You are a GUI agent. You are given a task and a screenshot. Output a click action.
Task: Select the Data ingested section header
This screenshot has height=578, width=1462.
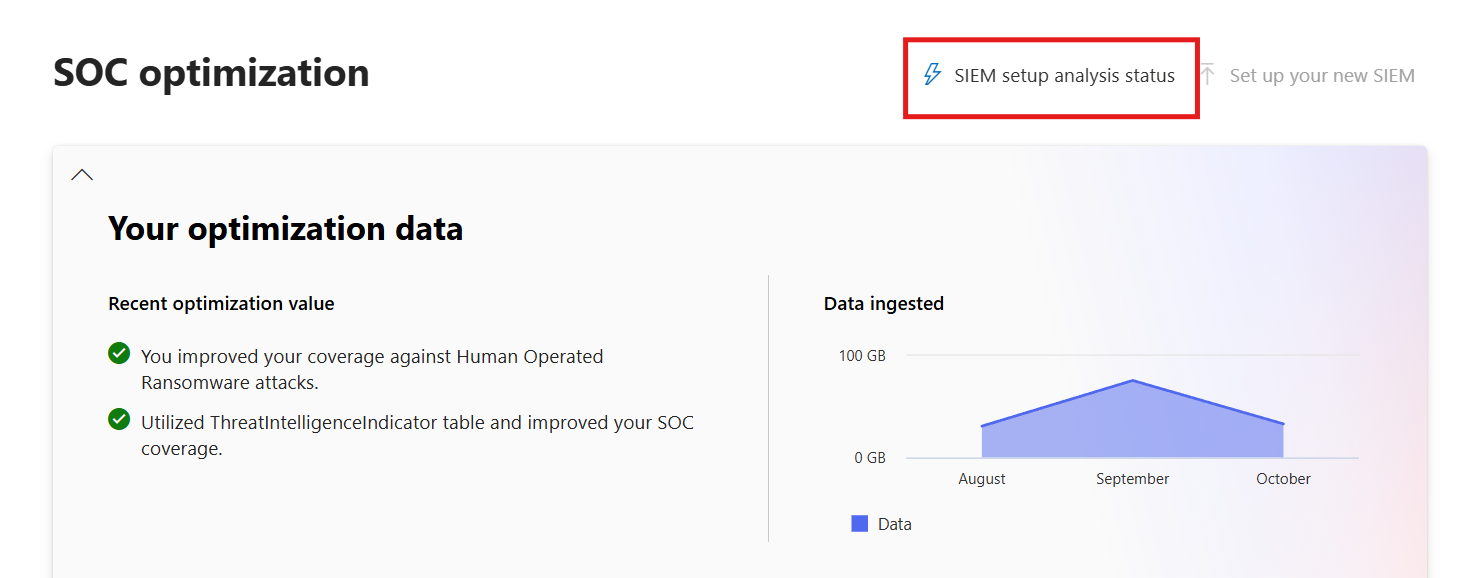(881, 303)
